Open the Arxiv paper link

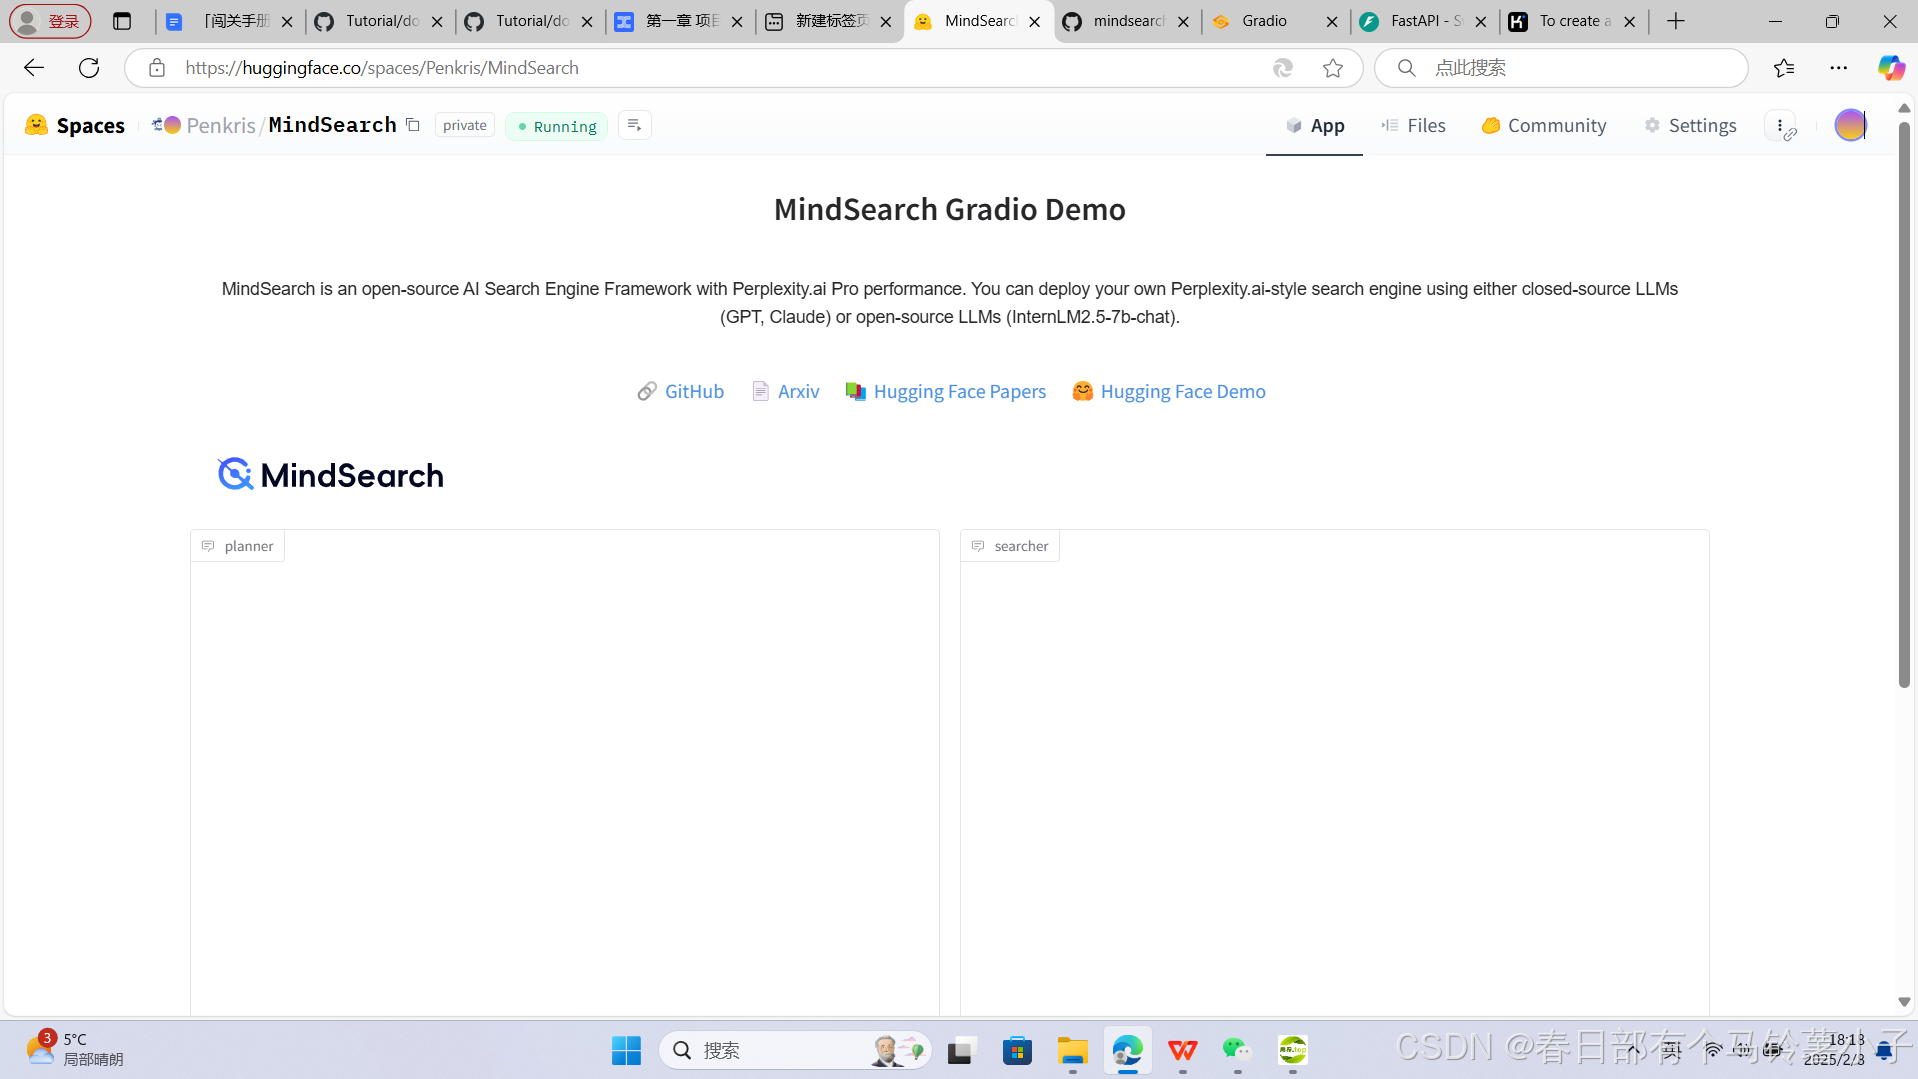tap(797, 391)
